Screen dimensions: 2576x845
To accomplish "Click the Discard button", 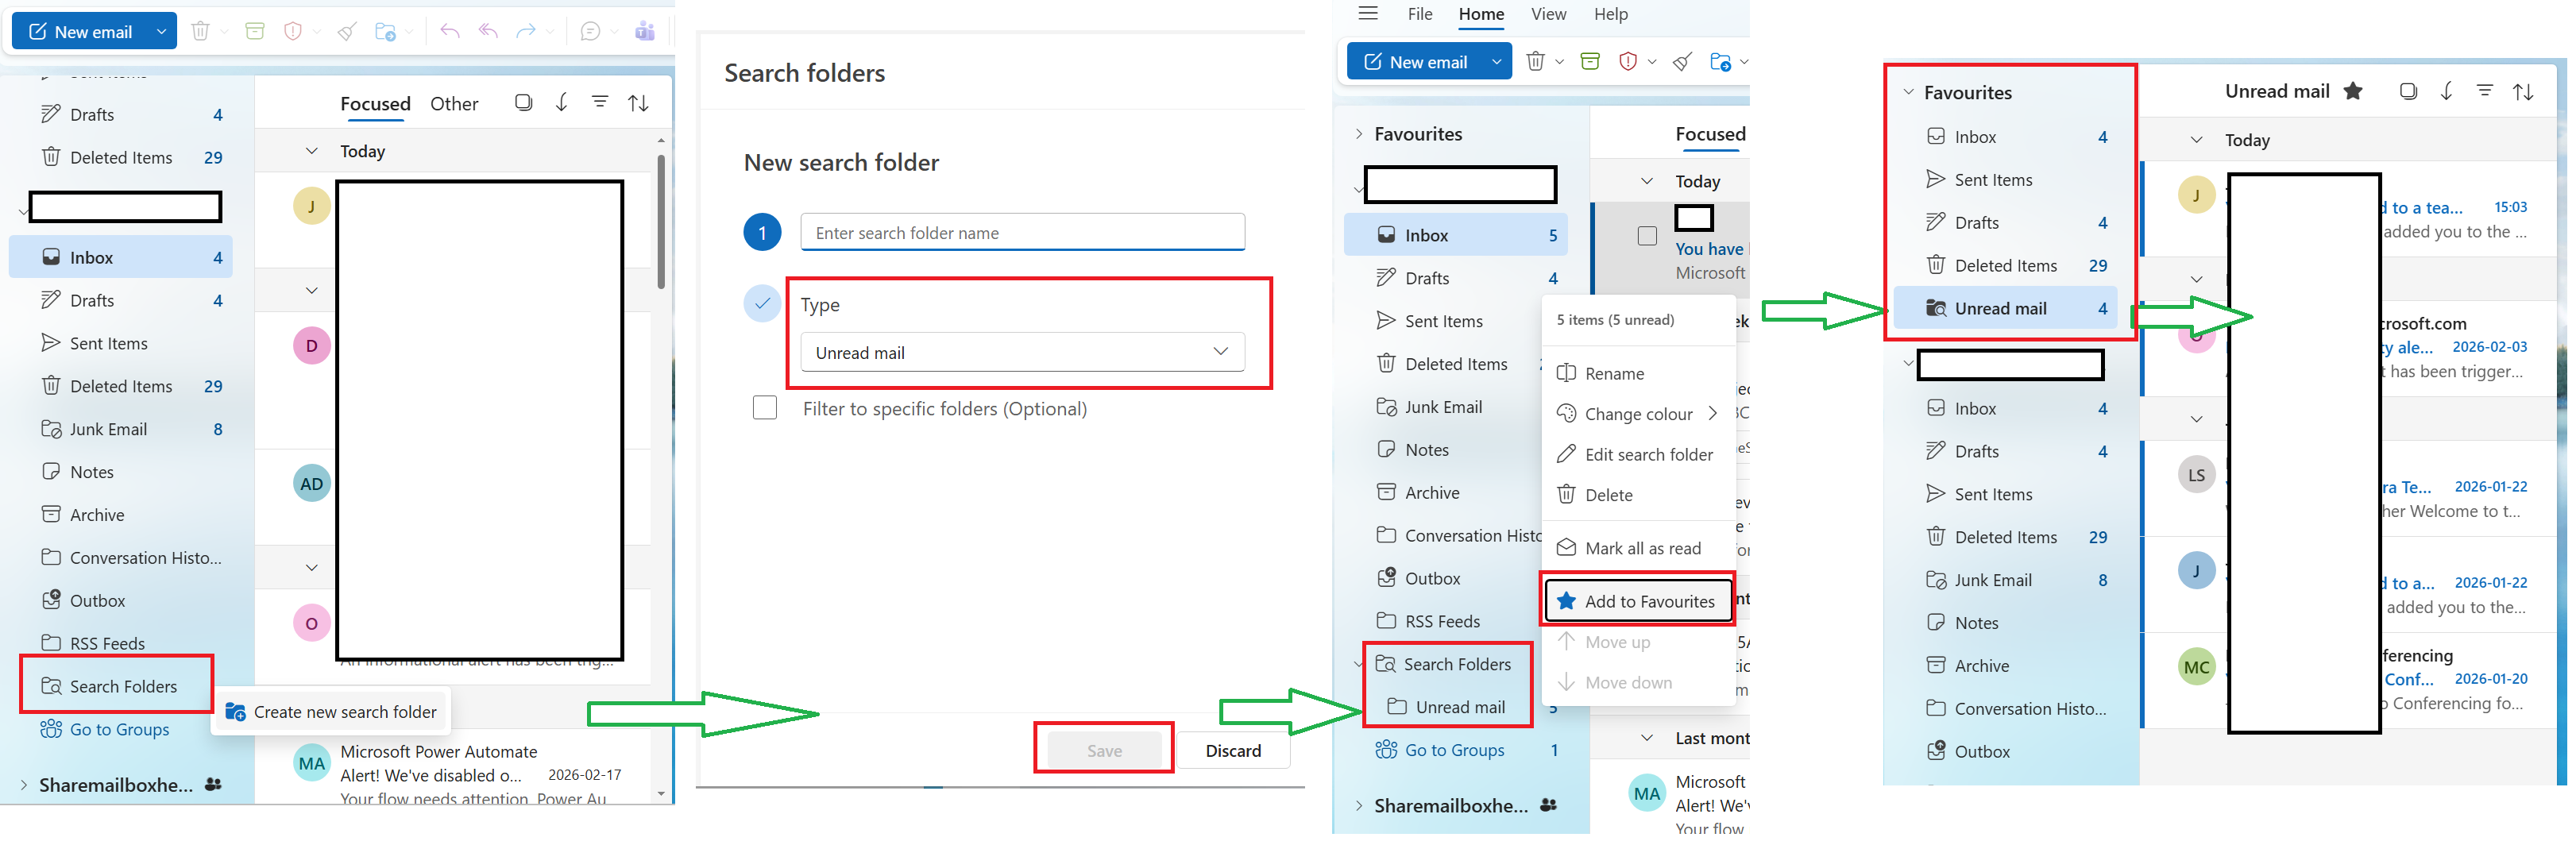I will pos(1233,751).
